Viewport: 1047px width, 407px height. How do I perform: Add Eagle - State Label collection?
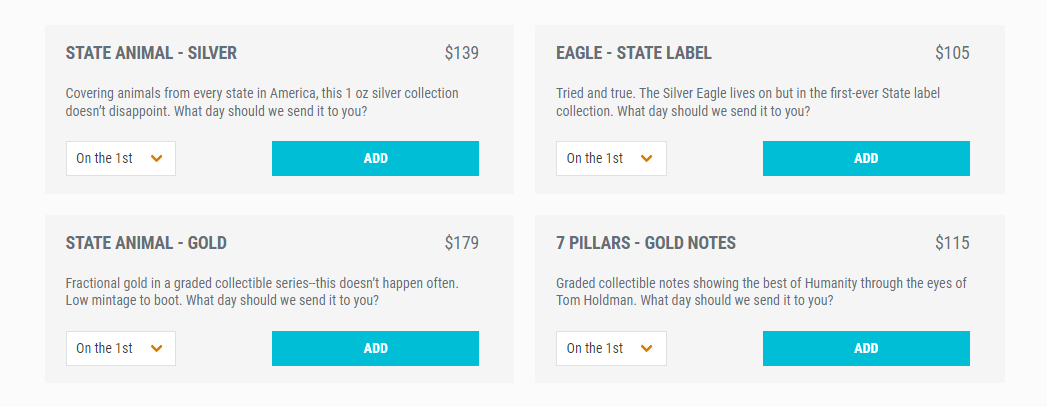tap(866, 158)
